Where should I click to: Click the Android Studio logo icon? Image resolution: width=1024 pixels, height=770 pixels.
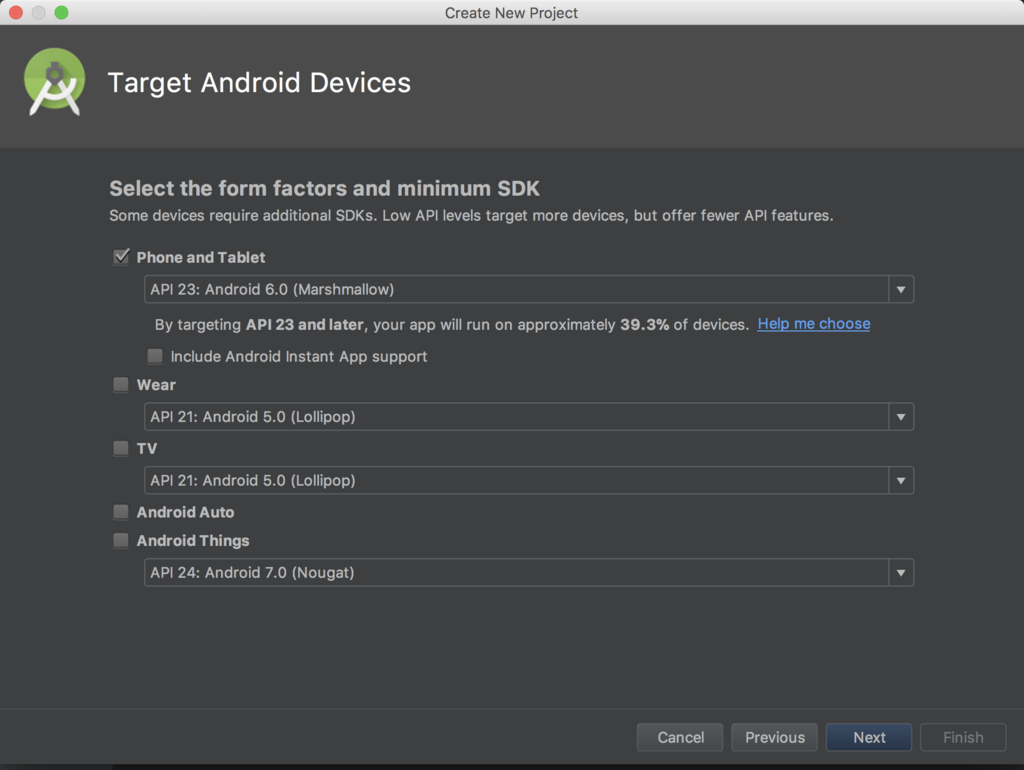[54, 82]
